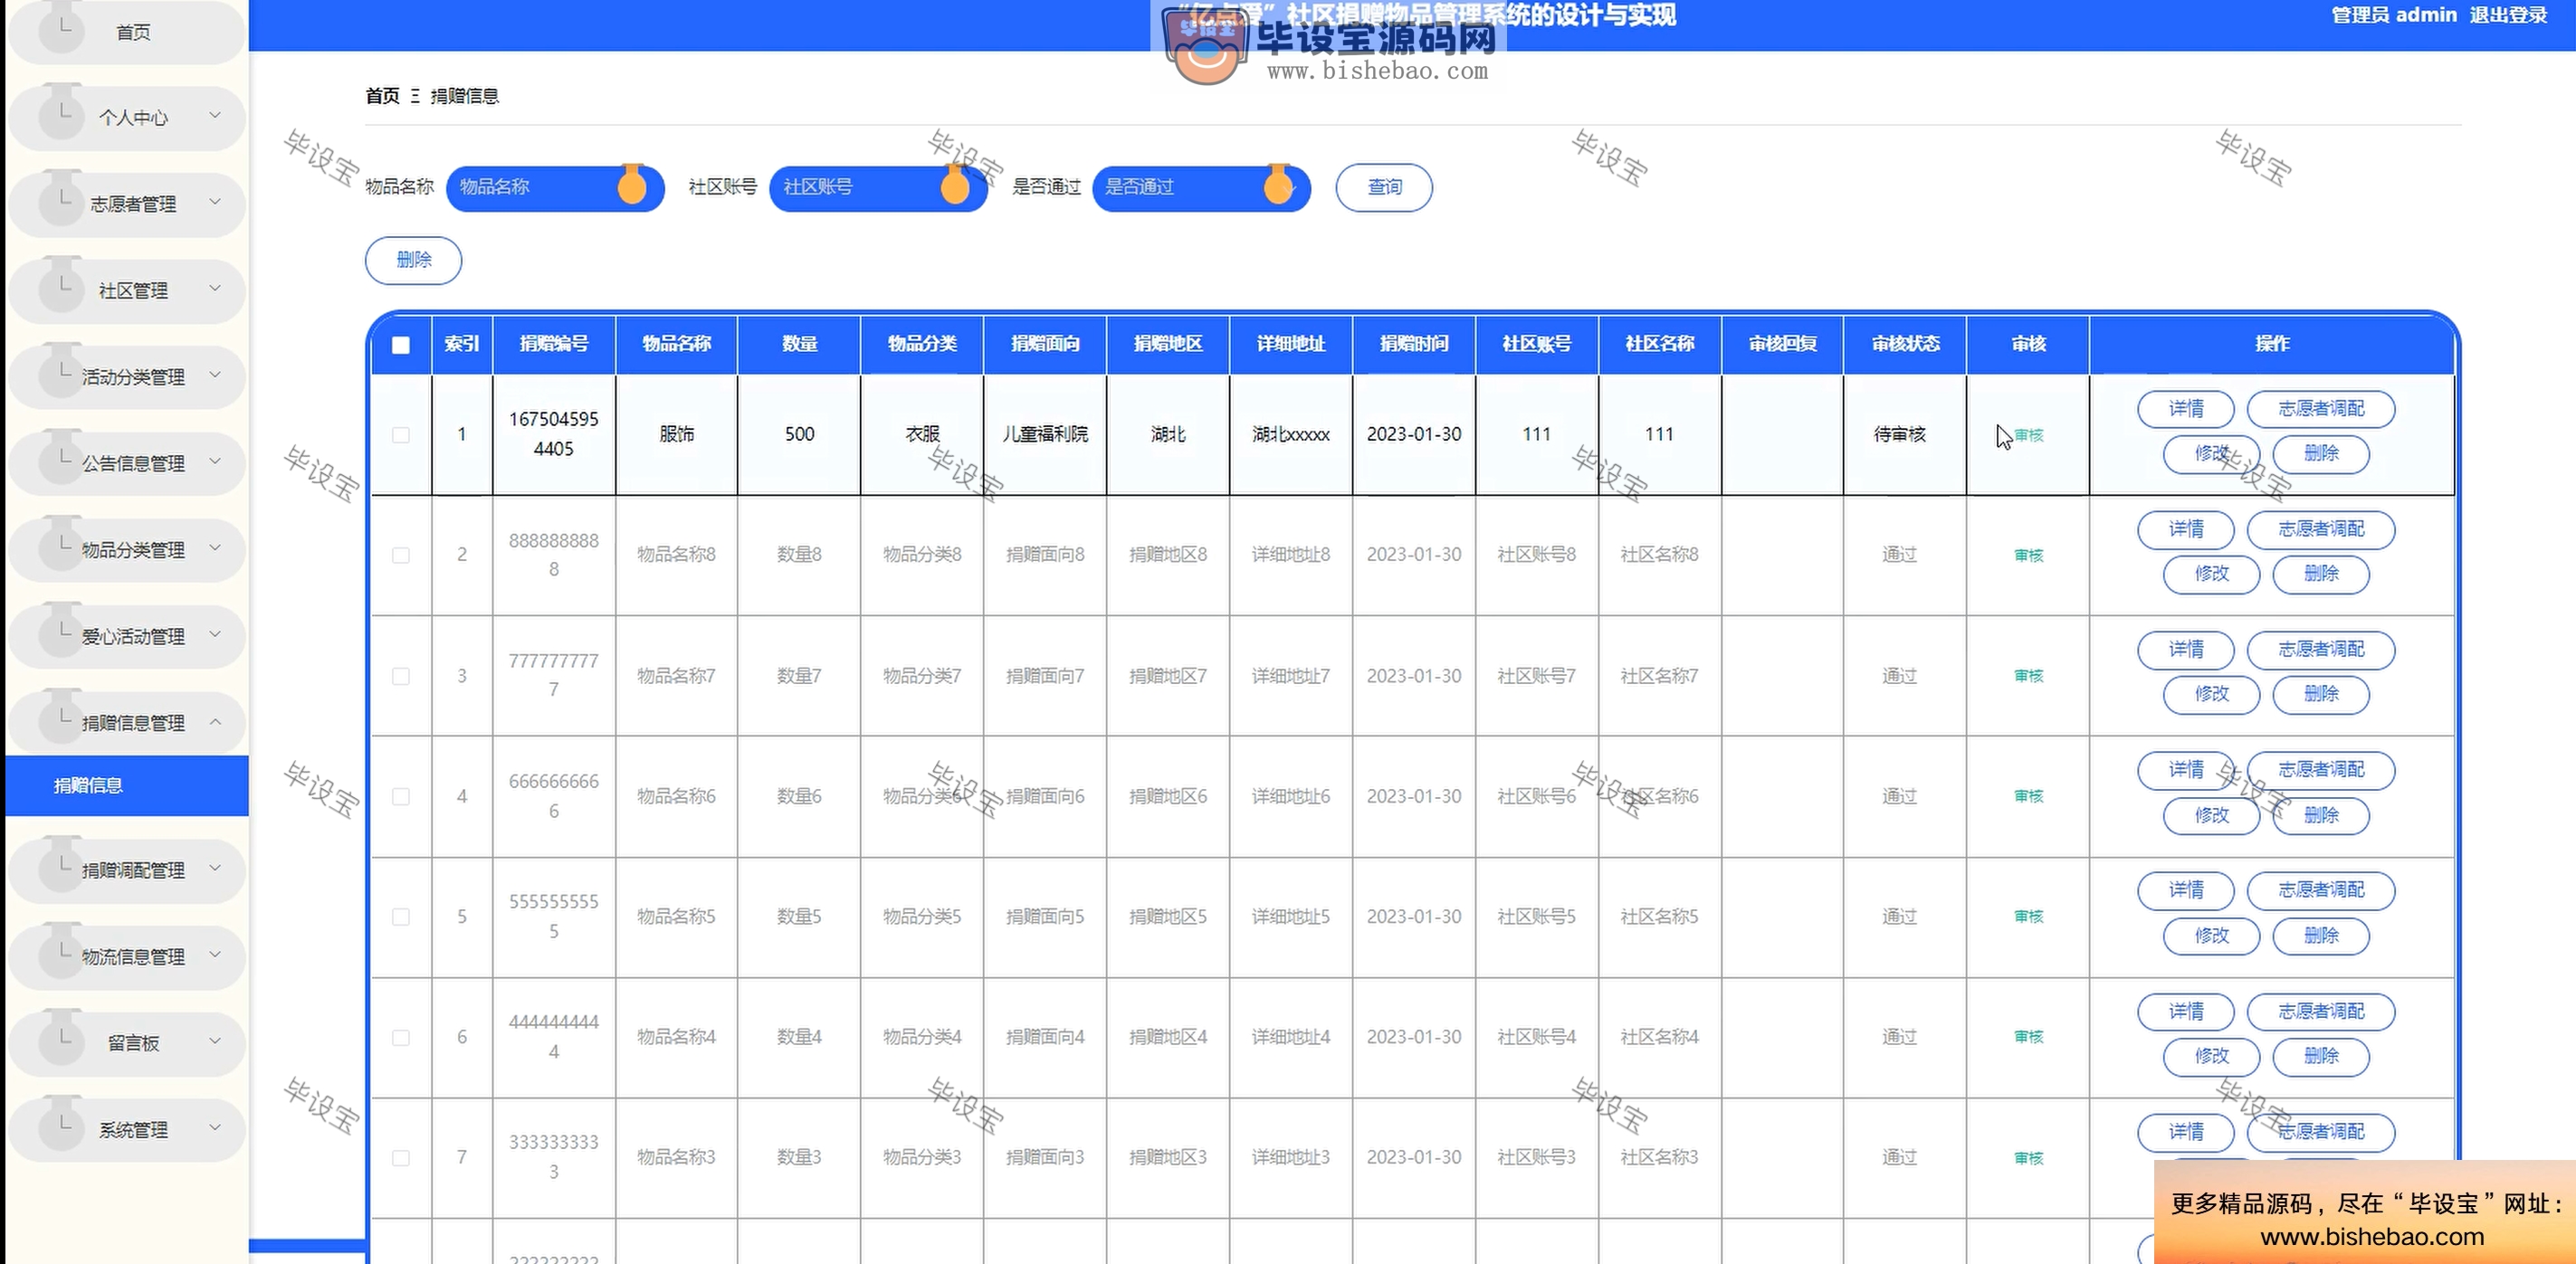Open the 物品分类管理 menu

point(127,550)
